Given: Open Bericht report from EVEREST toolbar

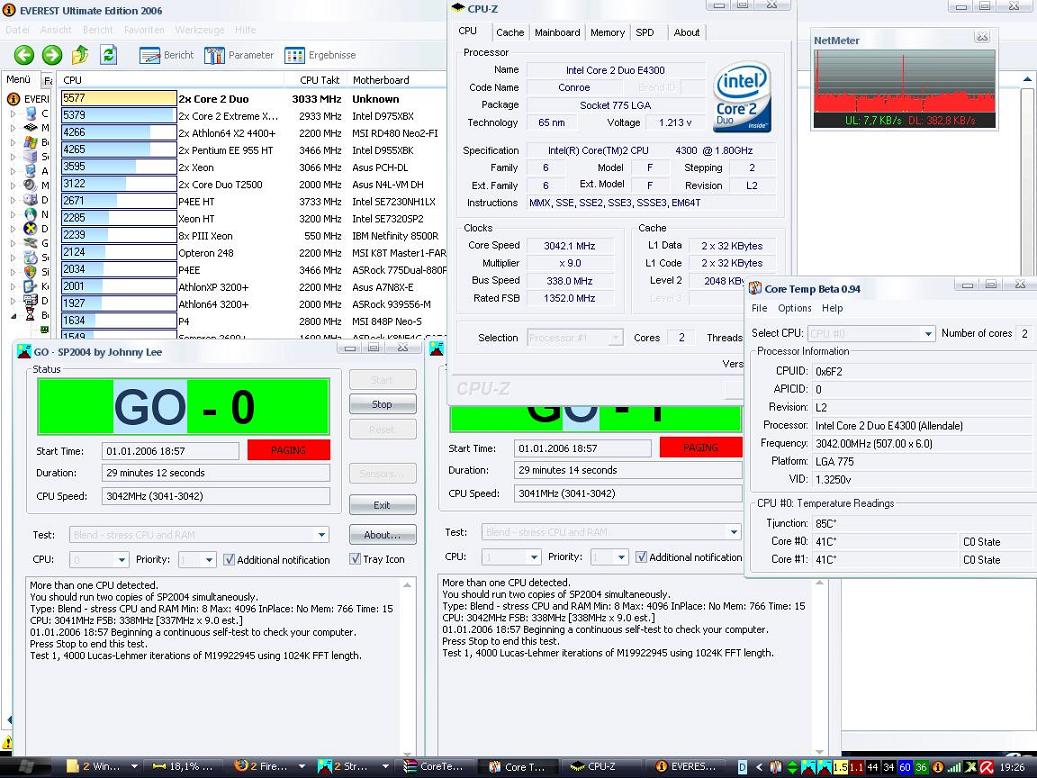Looking at the screenshot, I should click(167, 56).
